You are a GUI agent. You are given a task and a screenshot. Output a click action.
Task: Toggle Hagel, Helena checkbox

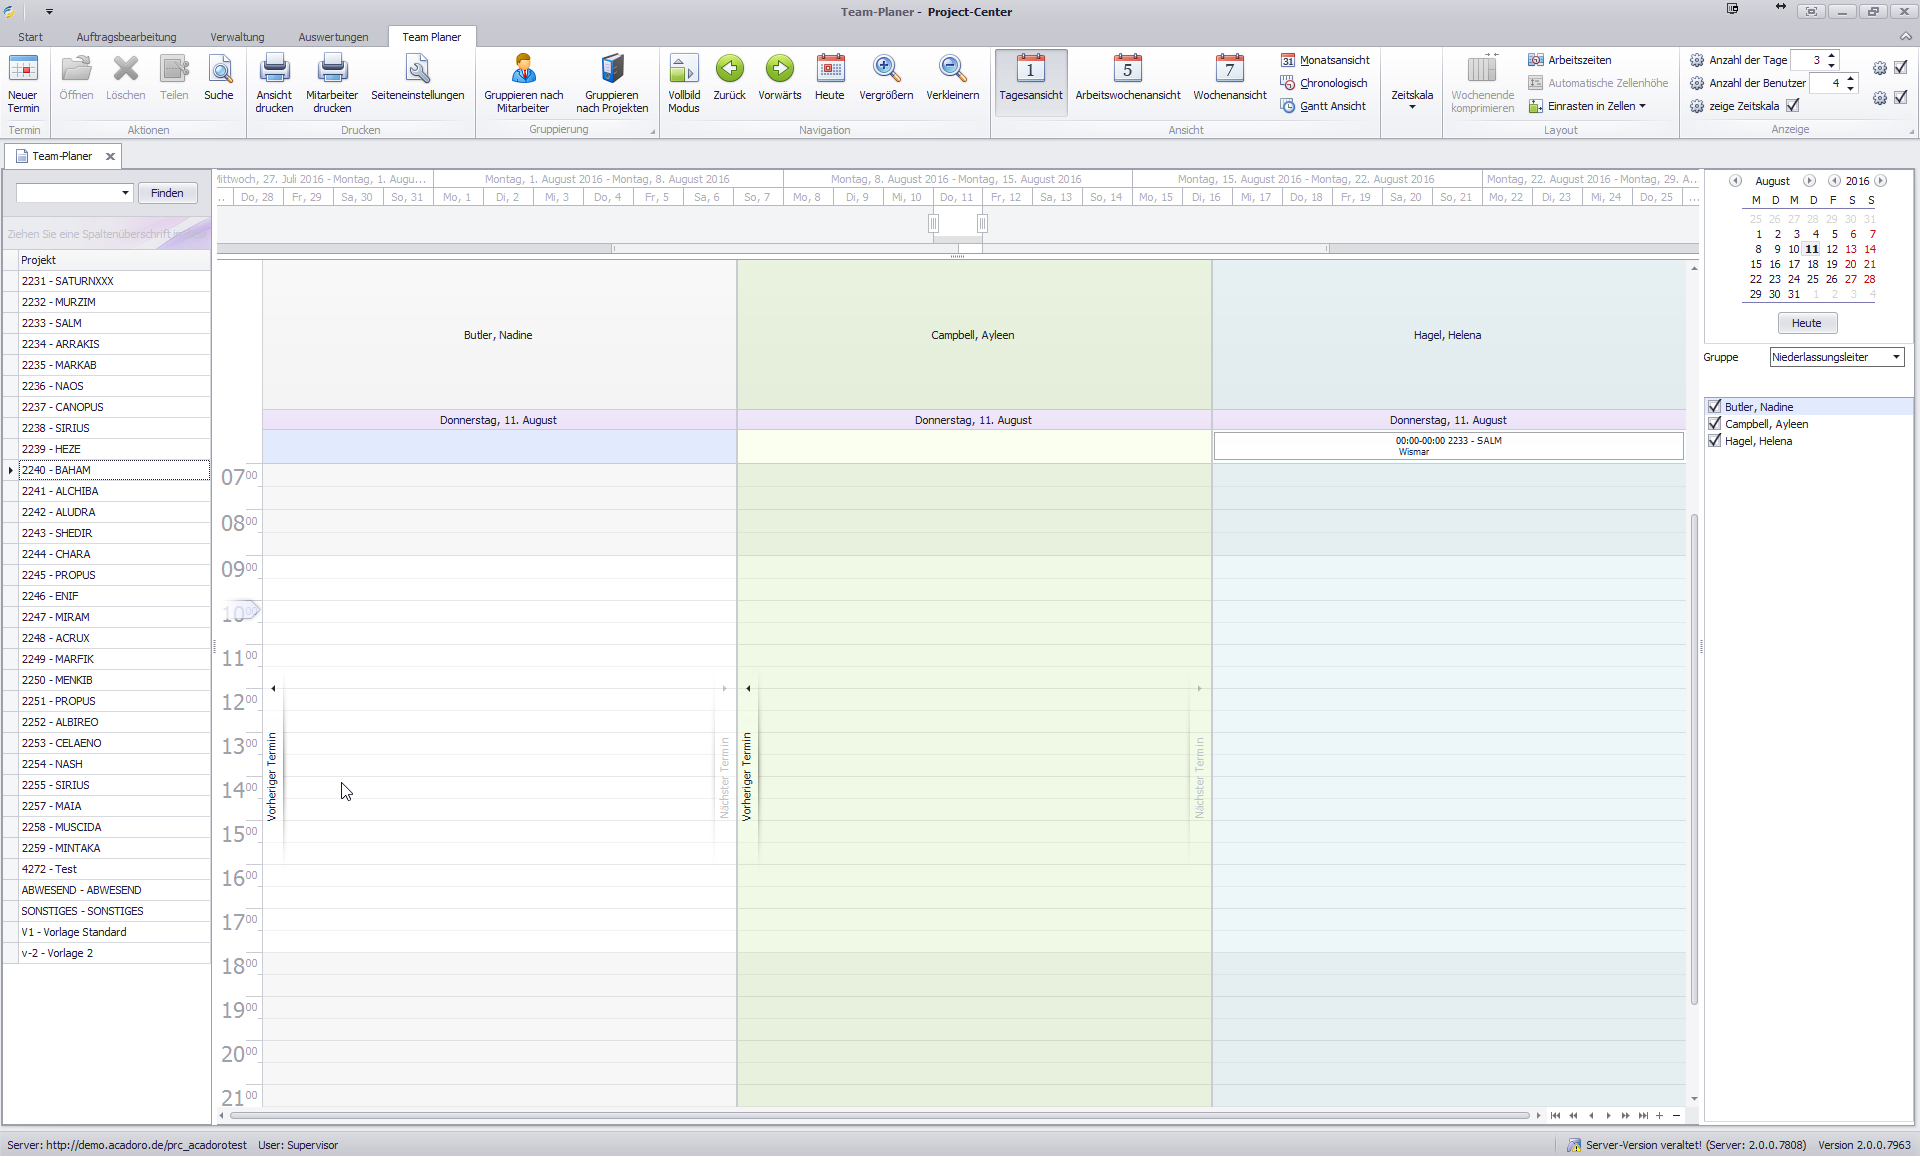[x=1715, y=441]
